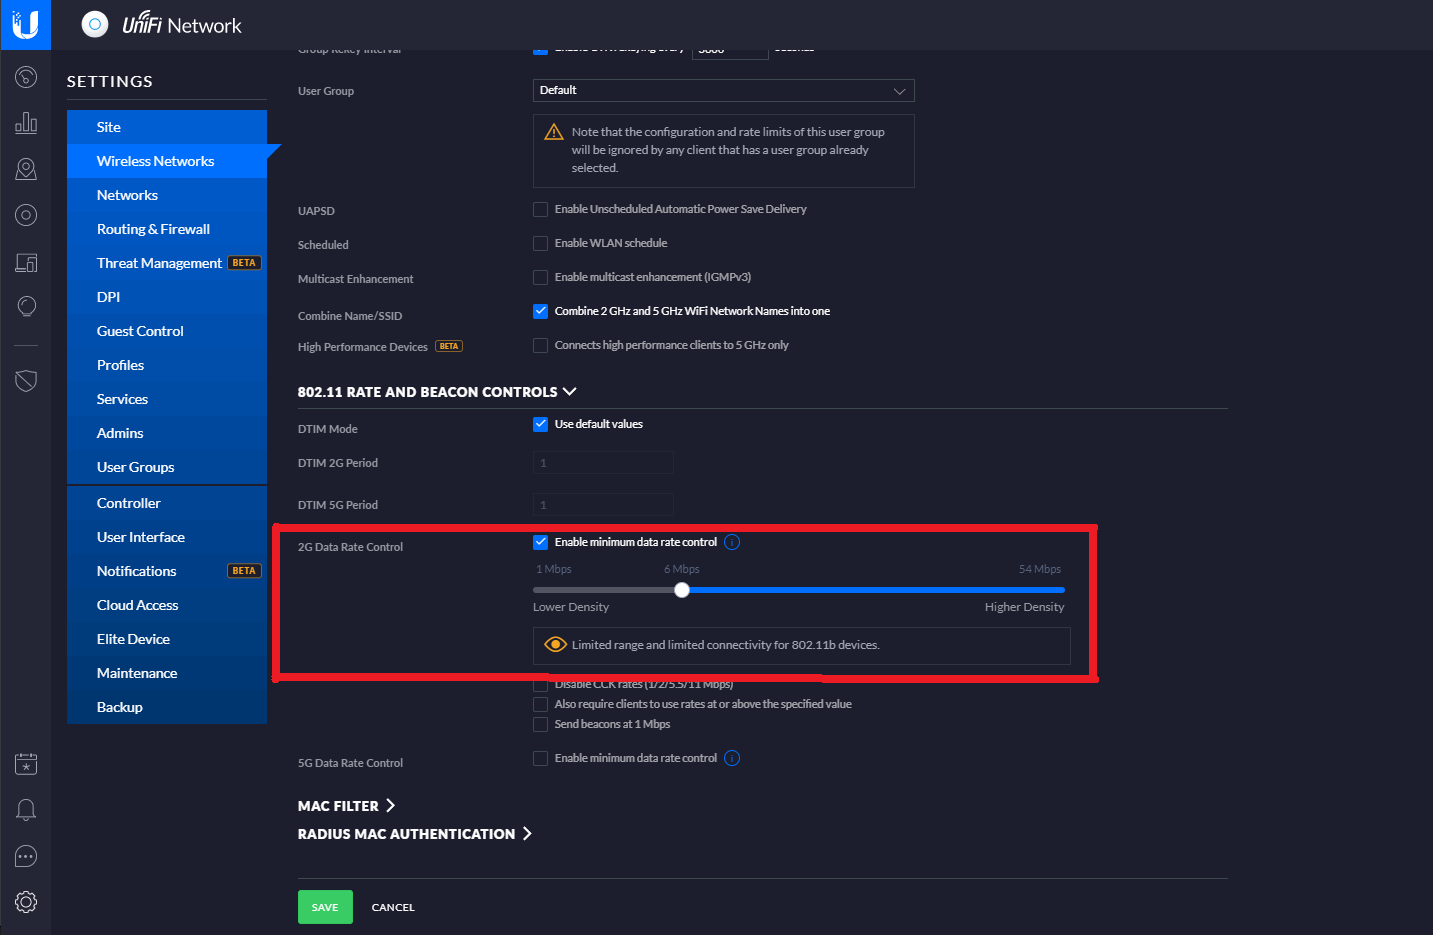Viewport: 1433px width, 935px height.
Task: Enable multicast enhancement (IGMPv3) checkbox
Action: 540,277
